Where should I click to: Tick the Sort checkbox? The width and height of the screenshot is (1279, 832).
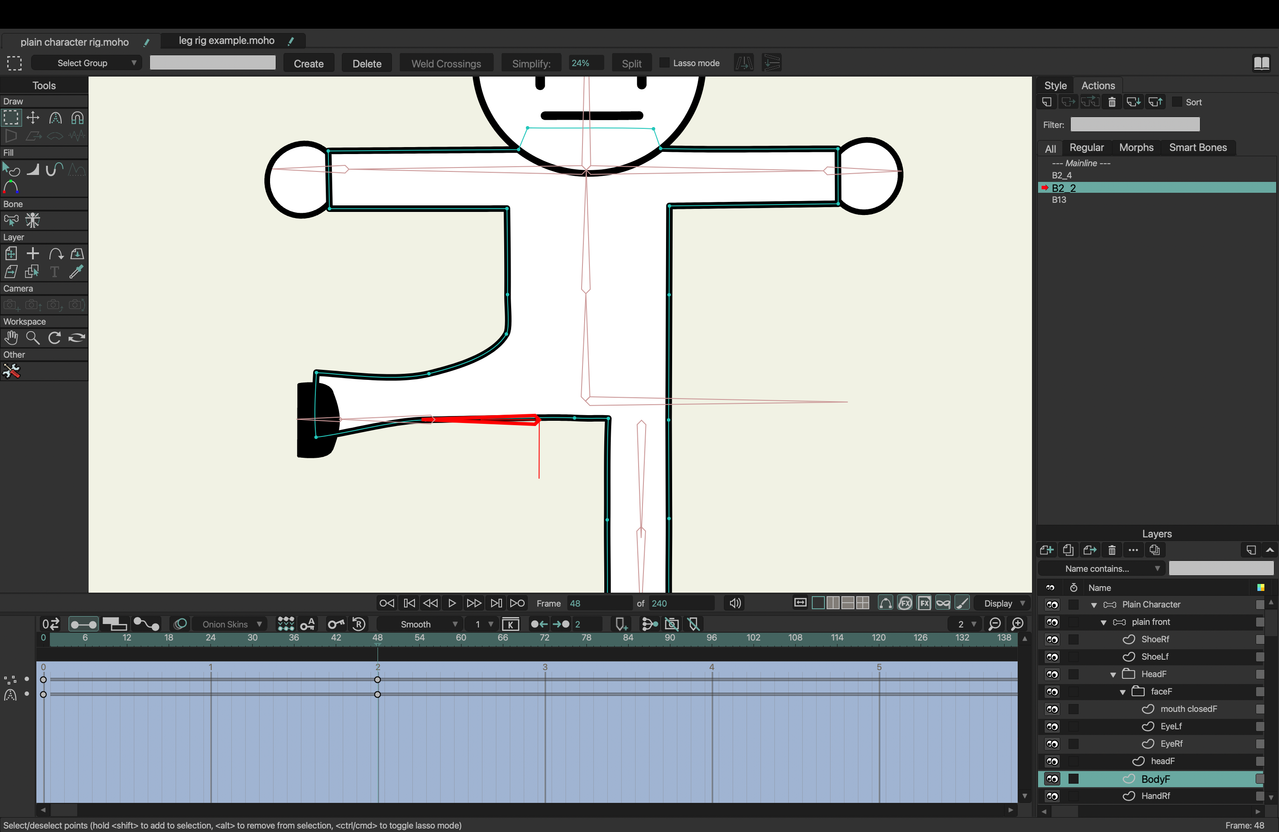coord(1177,102)
